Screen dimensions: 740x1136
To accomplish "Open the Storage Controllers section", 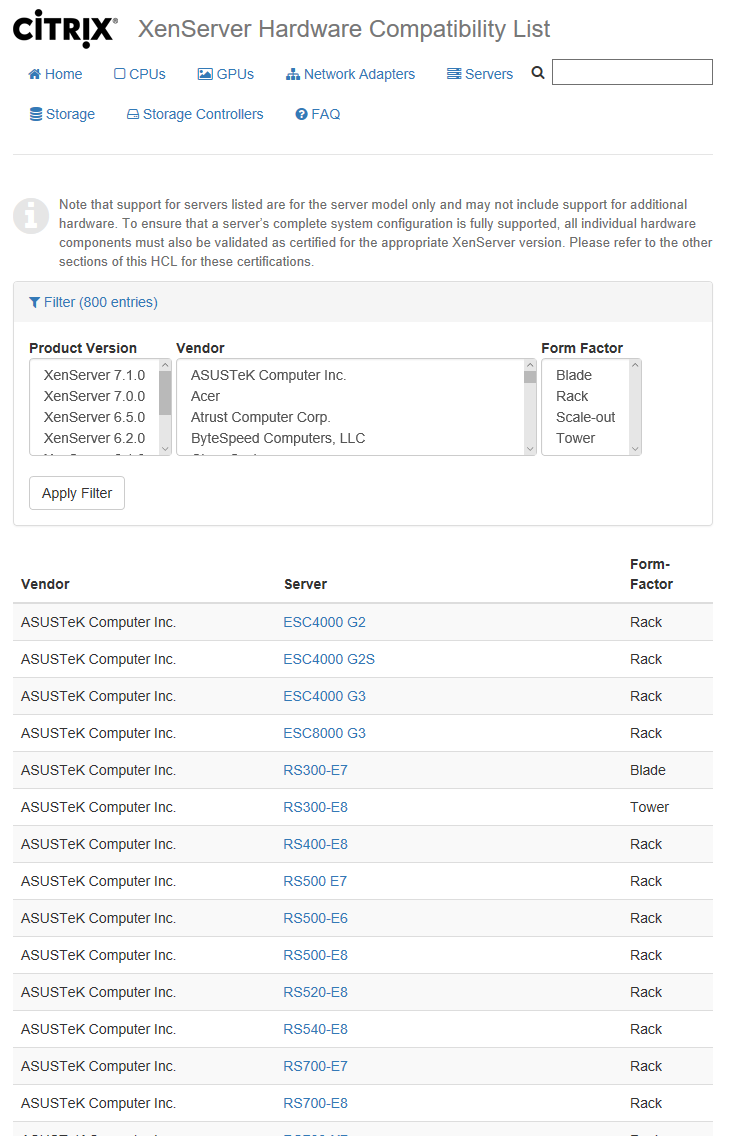I will tap(195, 114).
